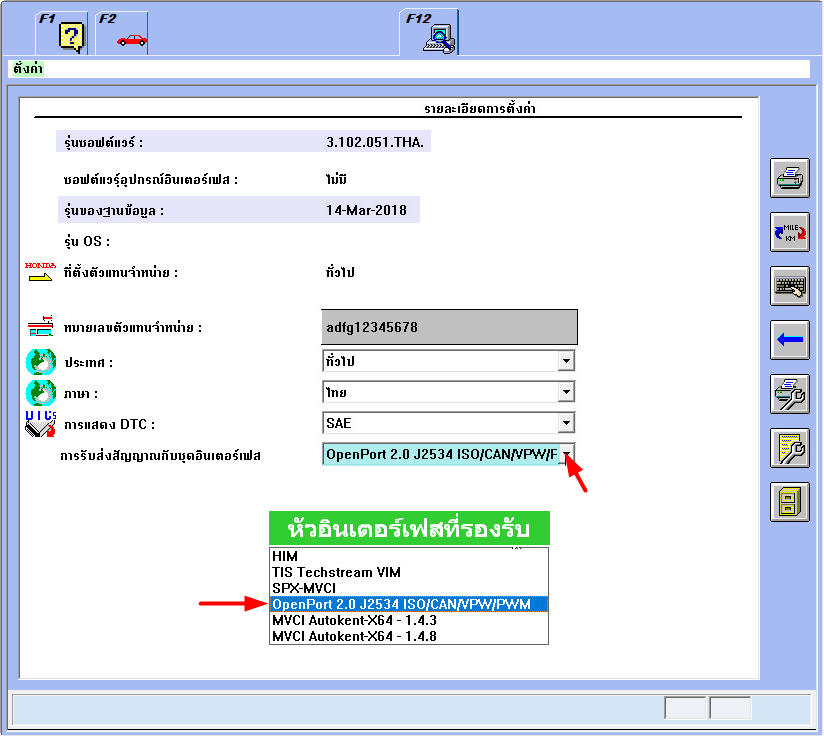824x737 pixels.
Task: Click the รุ่นซอฟต์แวร์ label
Action: click(x=104, y=142)
